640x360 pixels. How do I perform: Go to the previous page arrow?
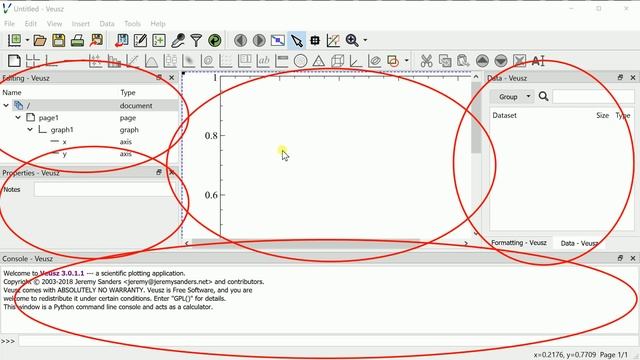click(x=240, y=40)
